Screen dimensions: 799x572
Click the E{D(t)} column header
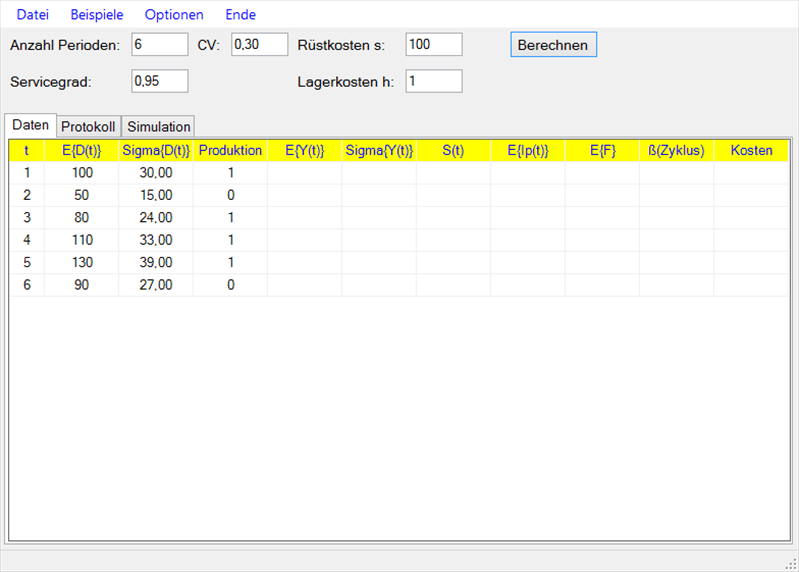click(x=82, y=151)
